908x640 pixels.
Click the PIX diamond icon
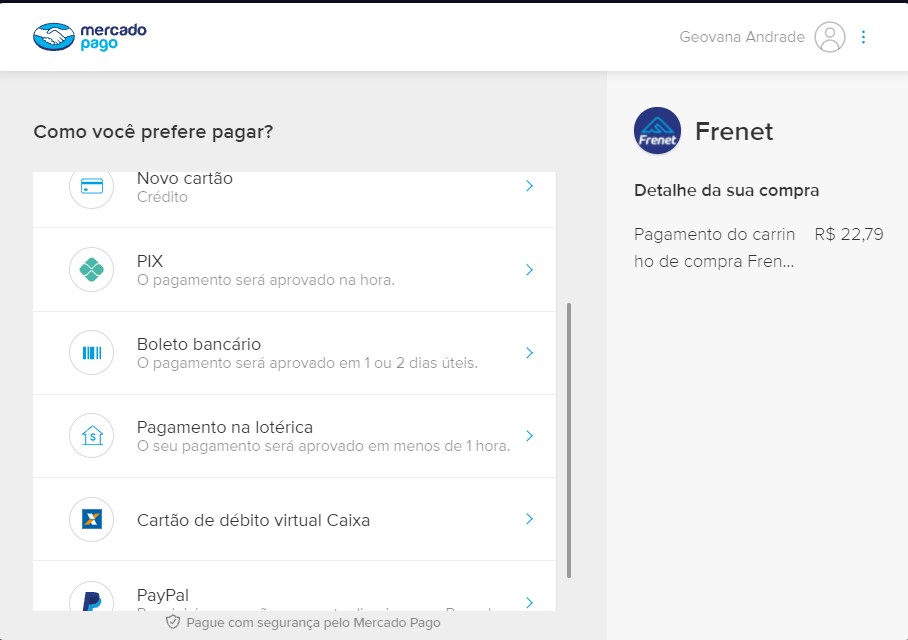[x=92, y=270]
